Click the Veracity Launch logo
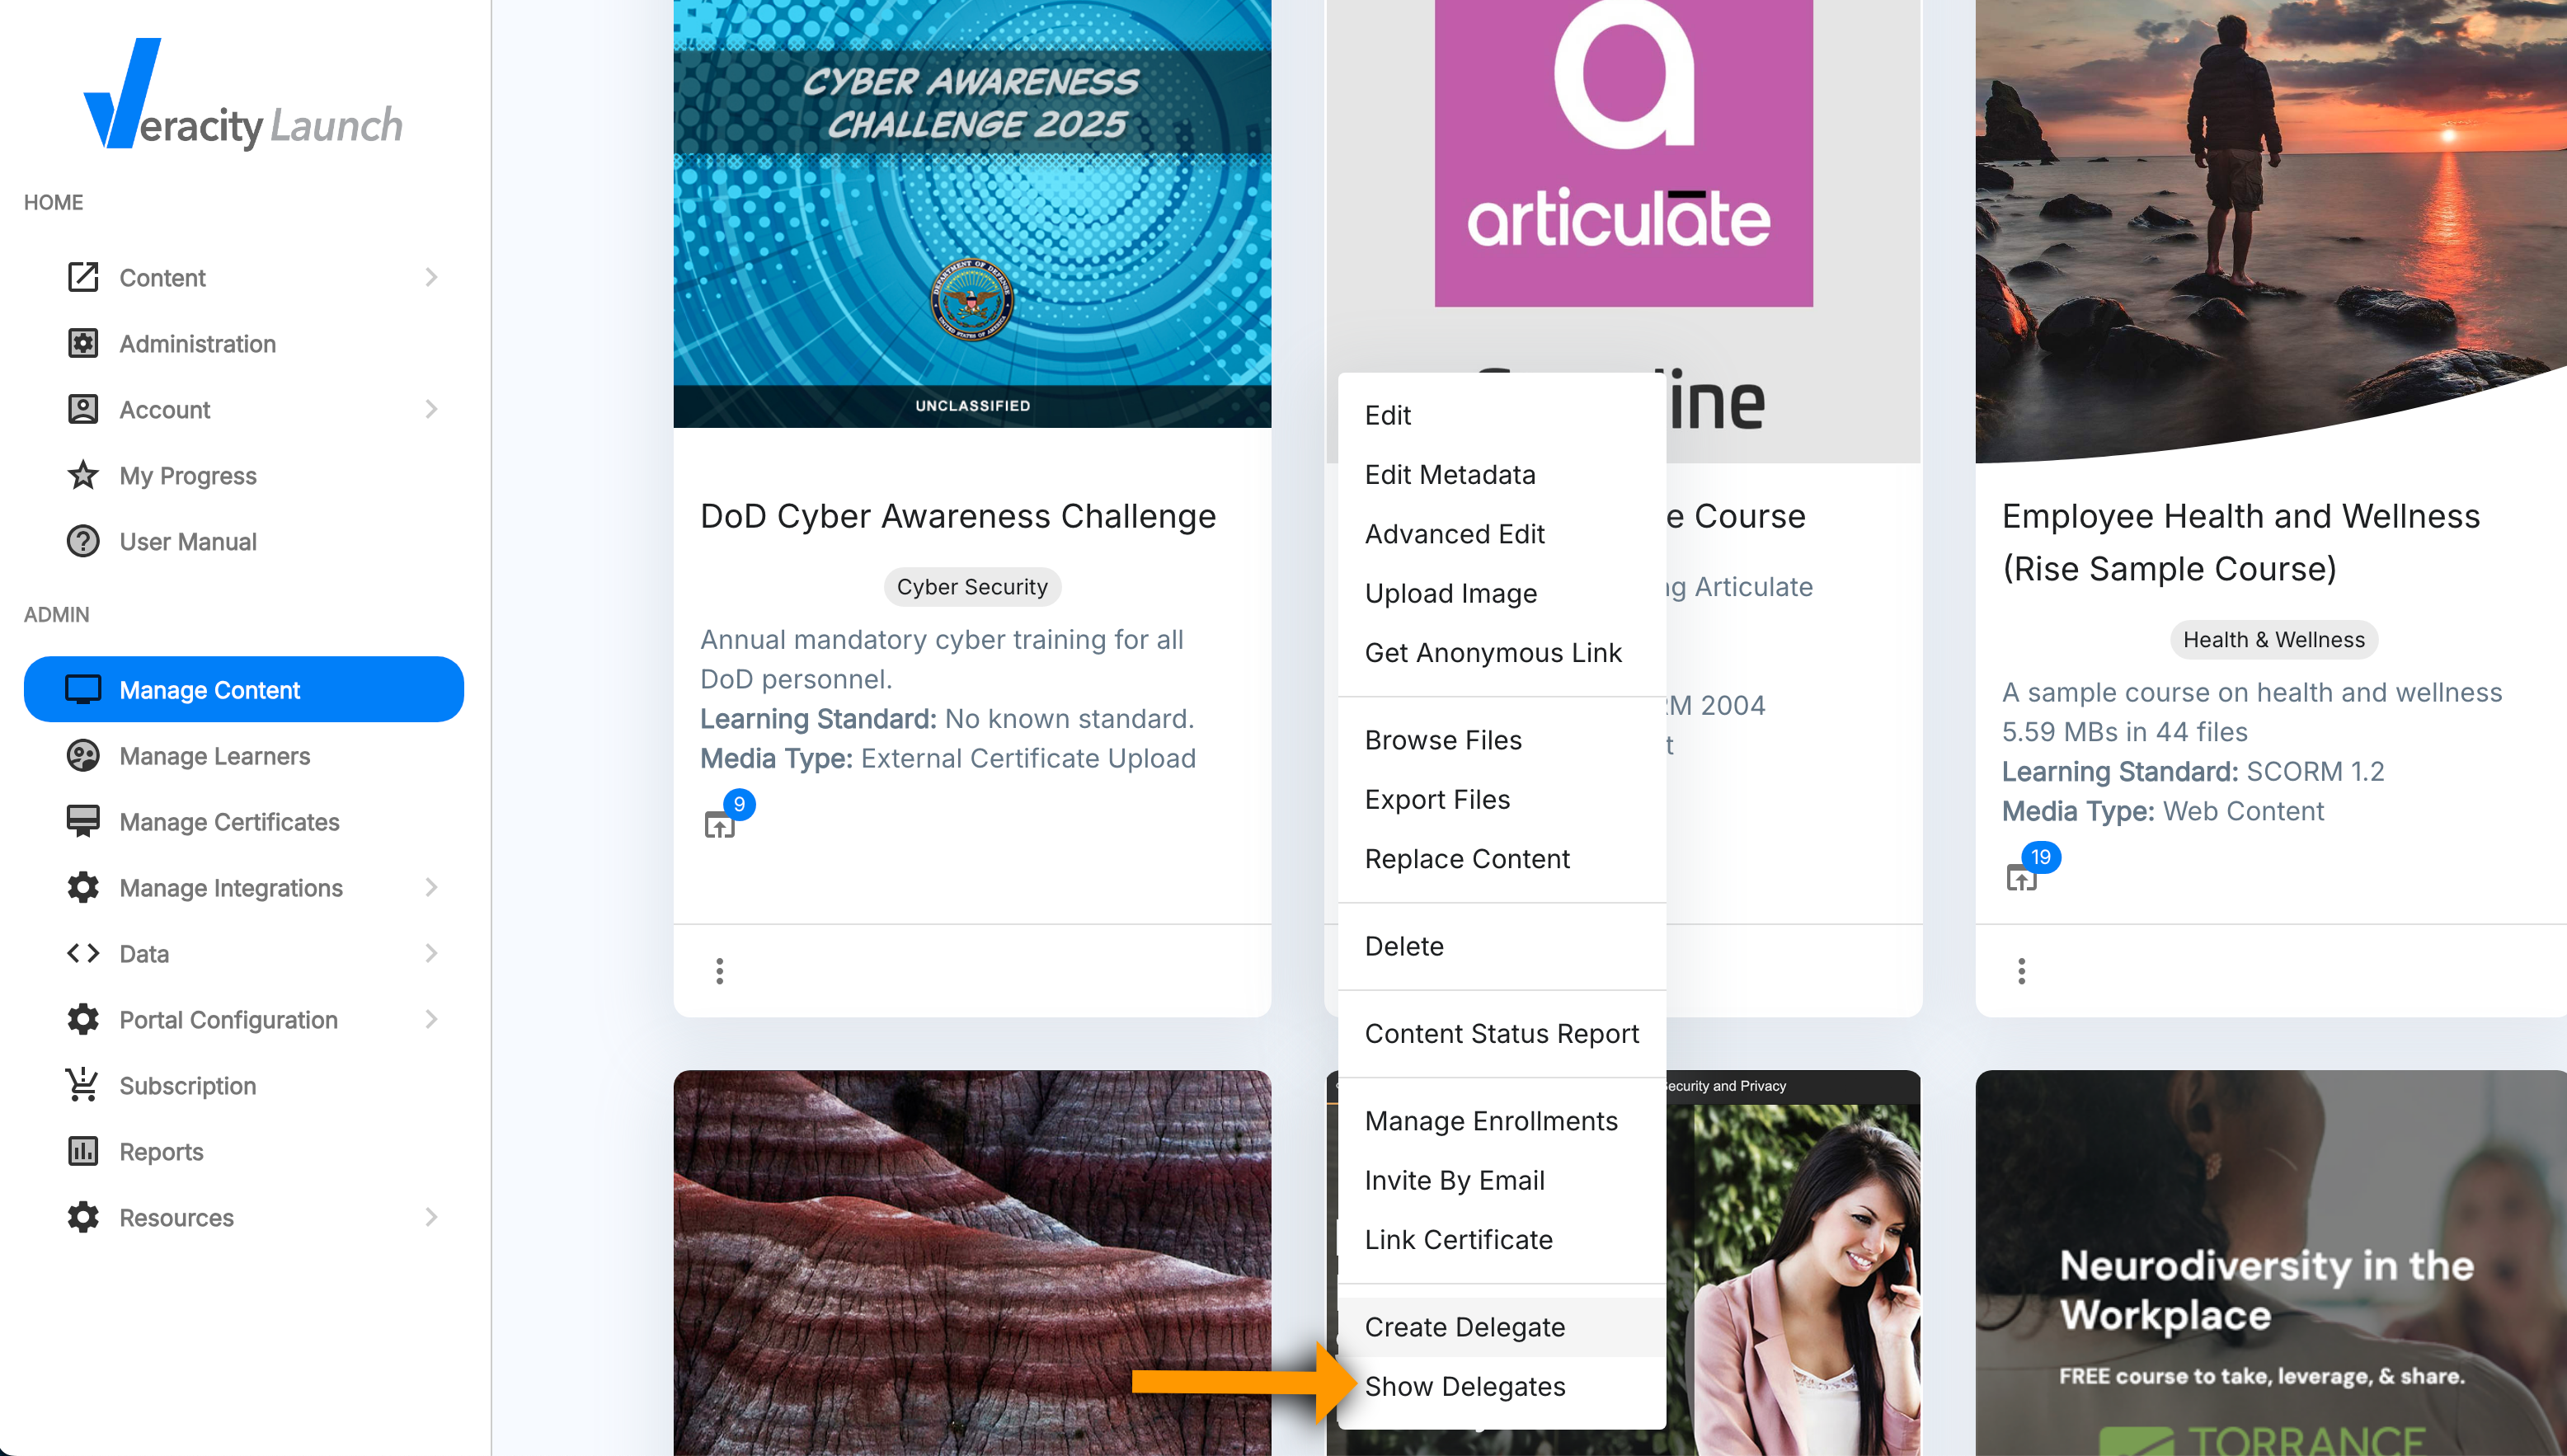 (243, 95)
